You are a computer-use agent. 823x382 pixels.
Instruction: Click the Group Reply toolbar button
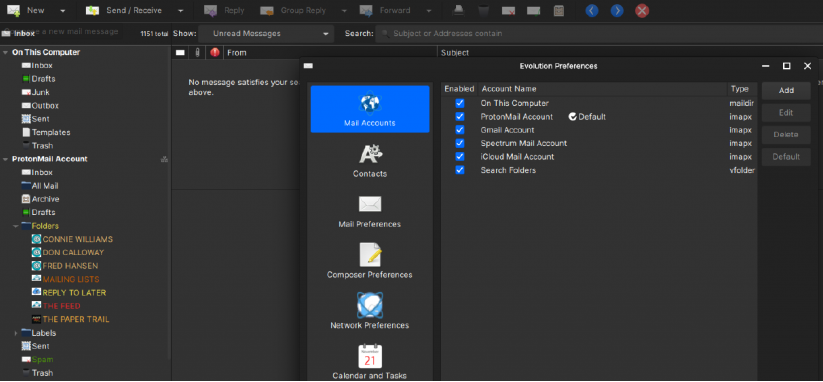293,10
